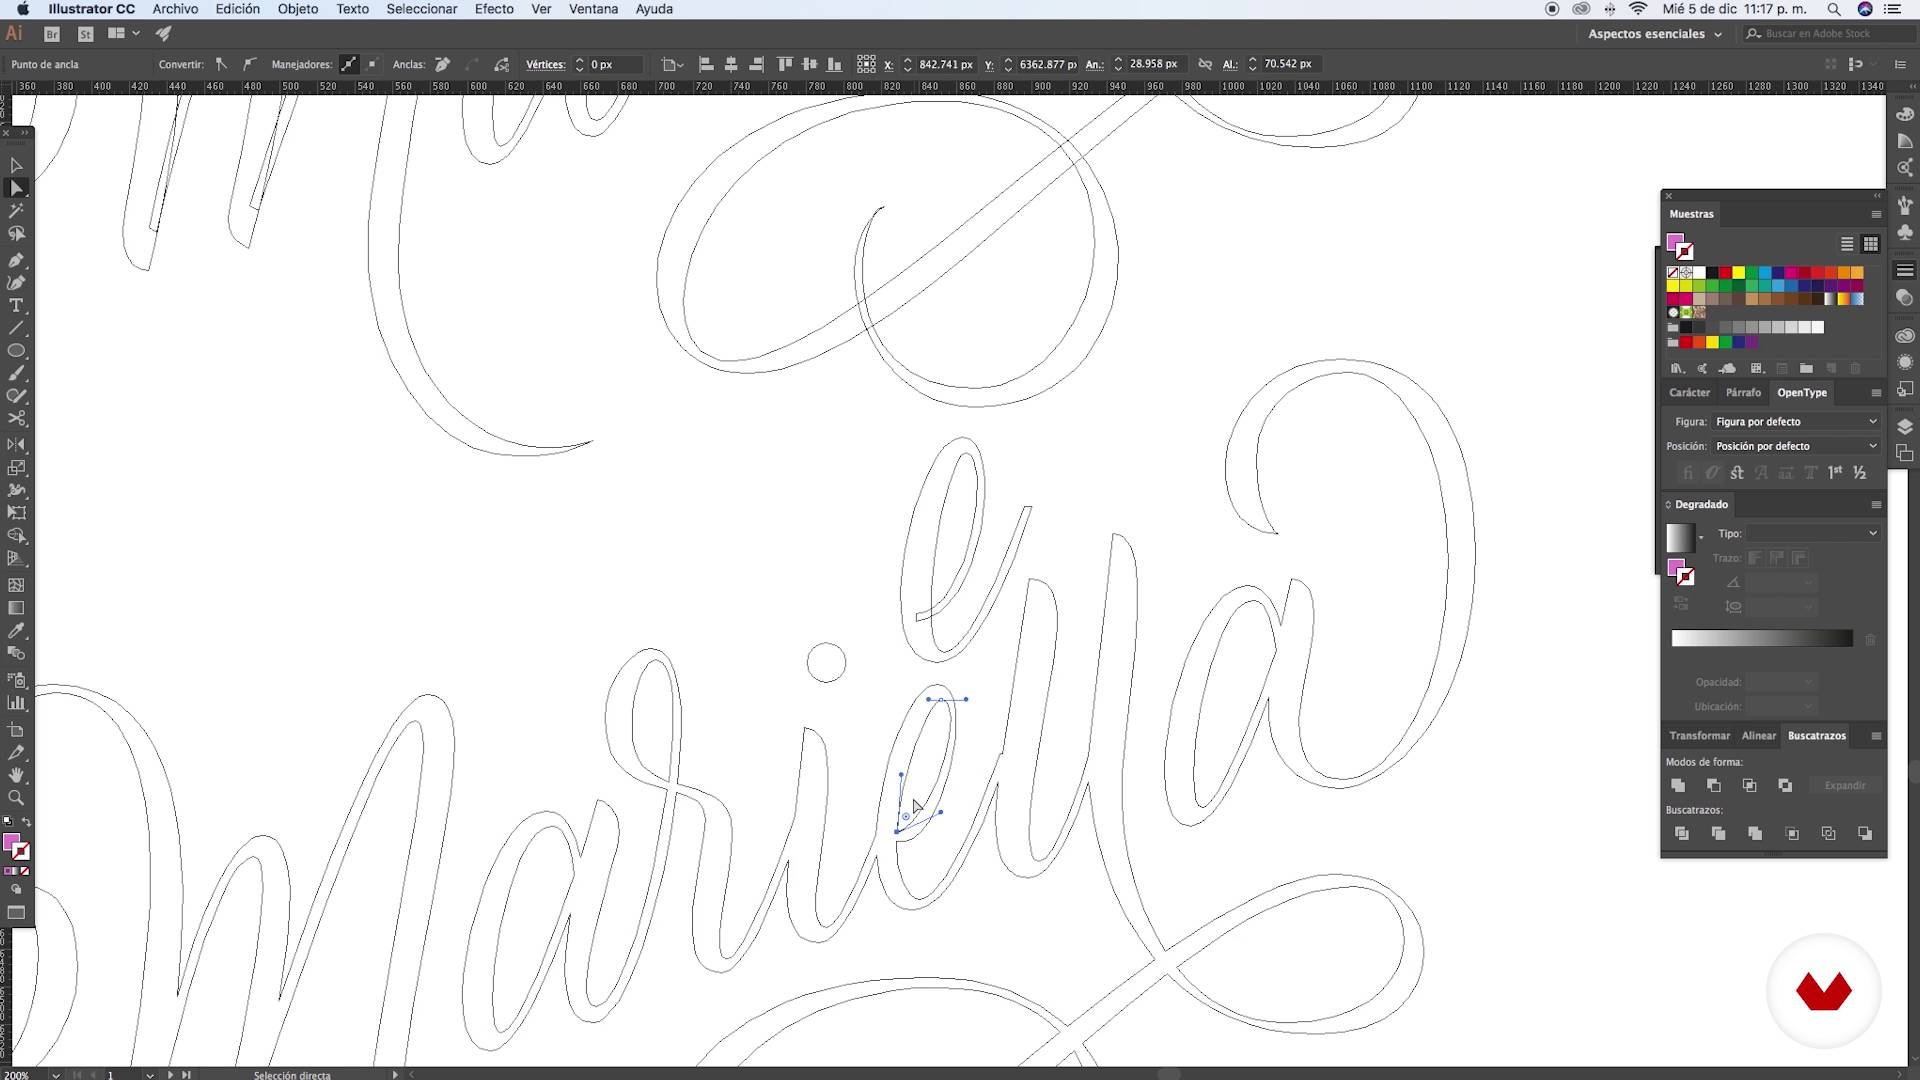Open the Ventana menu

pos(593,9)
